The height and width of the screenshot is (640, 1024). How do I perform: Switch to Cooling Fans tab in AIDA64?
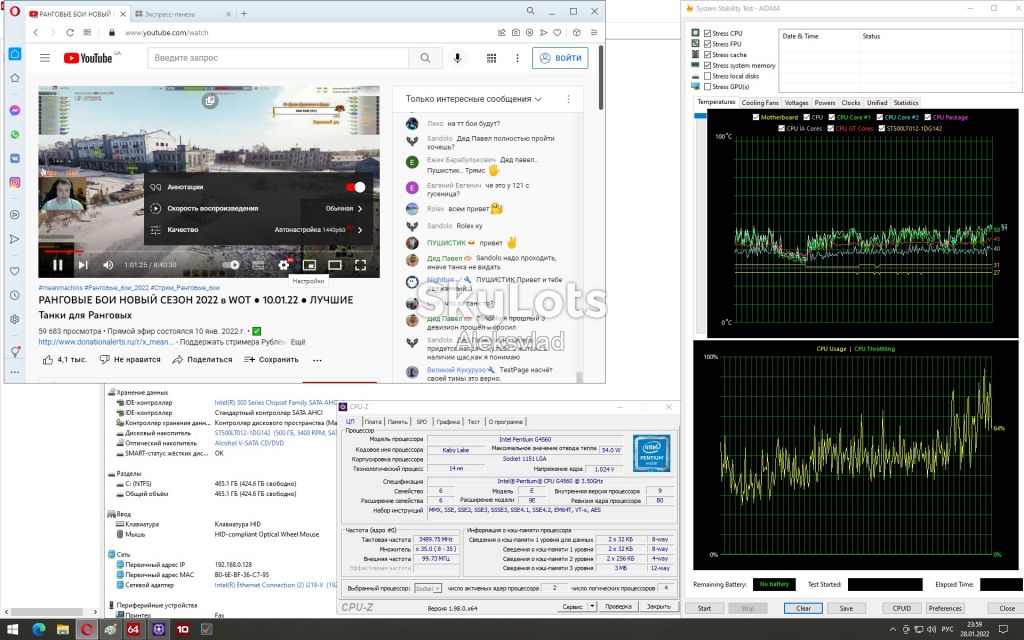coord(760,103)
